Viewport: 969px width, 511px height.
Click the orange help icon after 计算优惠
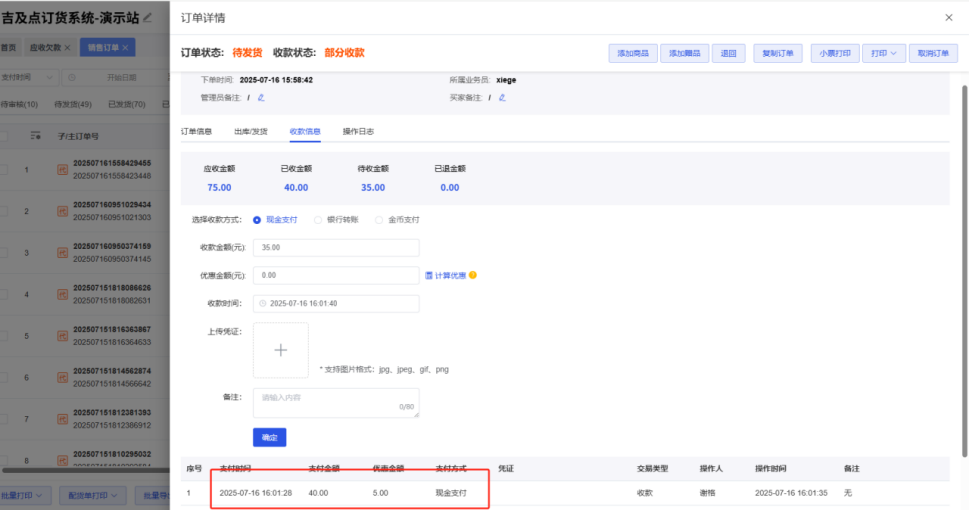coord(473,276)
